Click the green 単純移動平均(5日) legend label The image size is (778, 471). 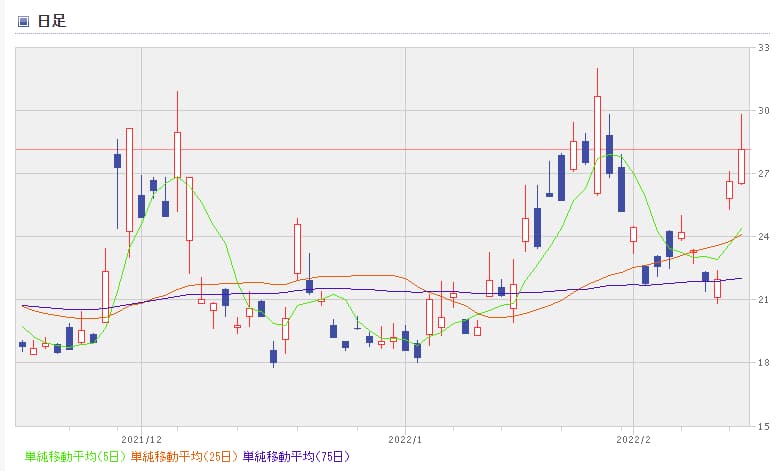point(76,456)
